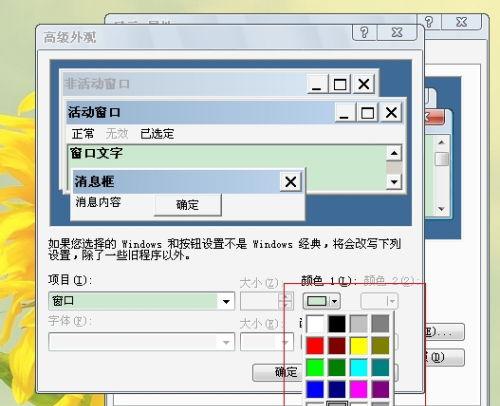Viewport: 500px width, 406px height.
Task: Pick the white color swatch
Action: [x=315, y=324]
